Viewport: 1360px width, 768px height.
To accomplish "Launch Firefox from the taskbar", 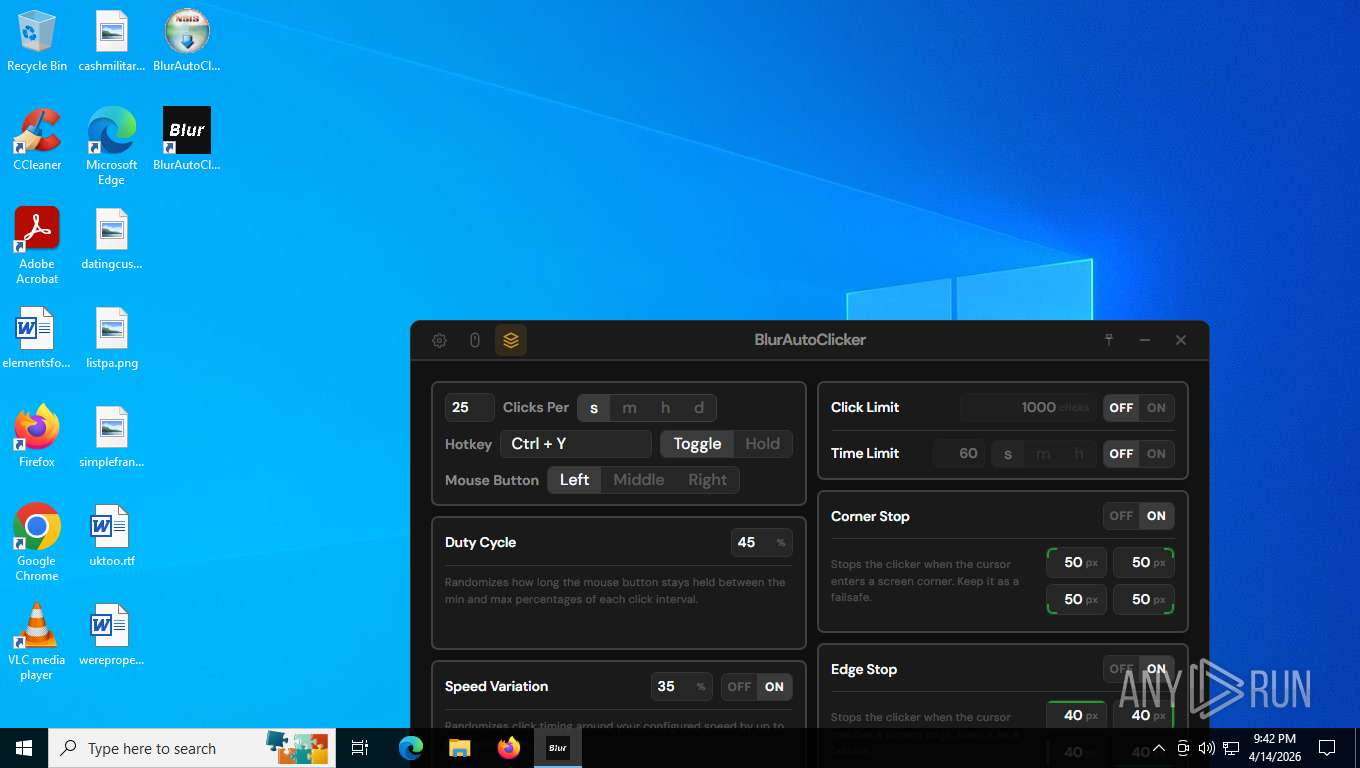I will click(509, 748).
